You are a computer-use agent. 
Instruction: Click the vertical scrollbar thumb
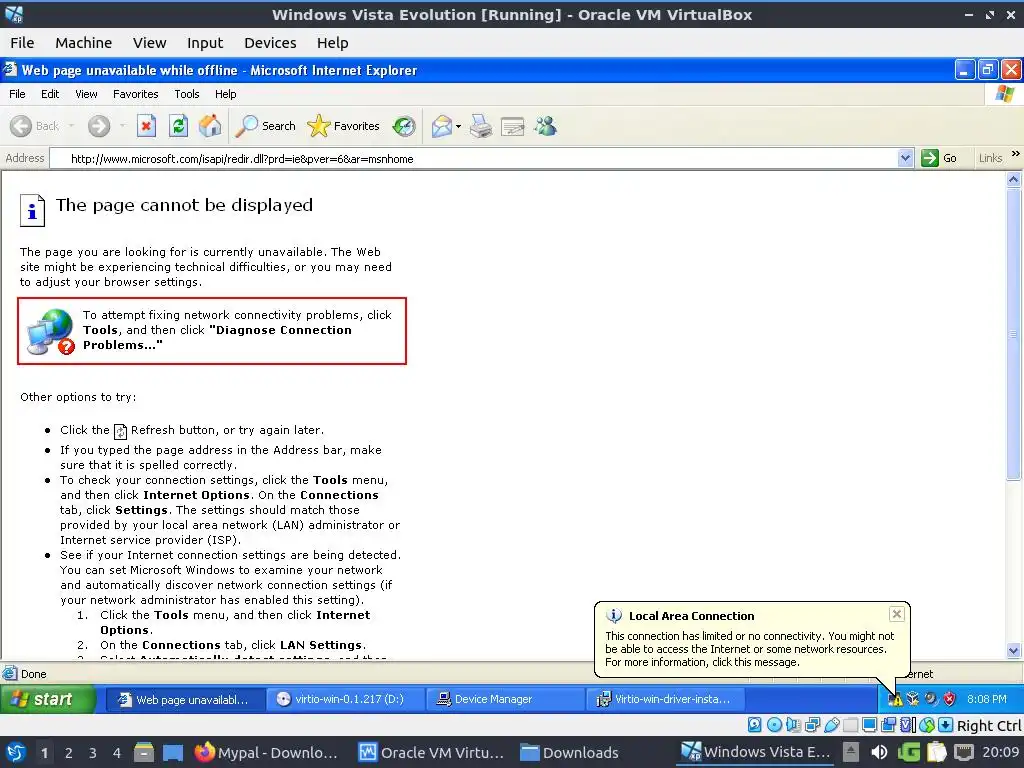coord(1014,334)
